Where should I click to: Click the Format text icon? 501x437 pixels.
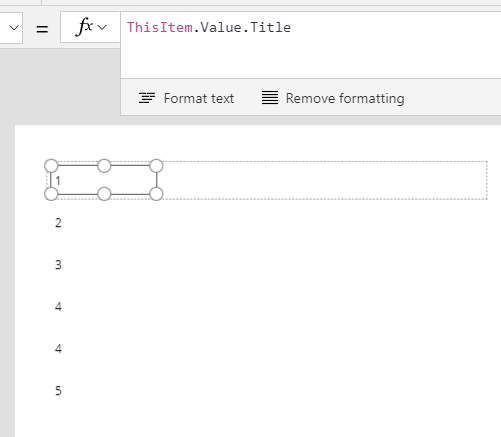147,98
